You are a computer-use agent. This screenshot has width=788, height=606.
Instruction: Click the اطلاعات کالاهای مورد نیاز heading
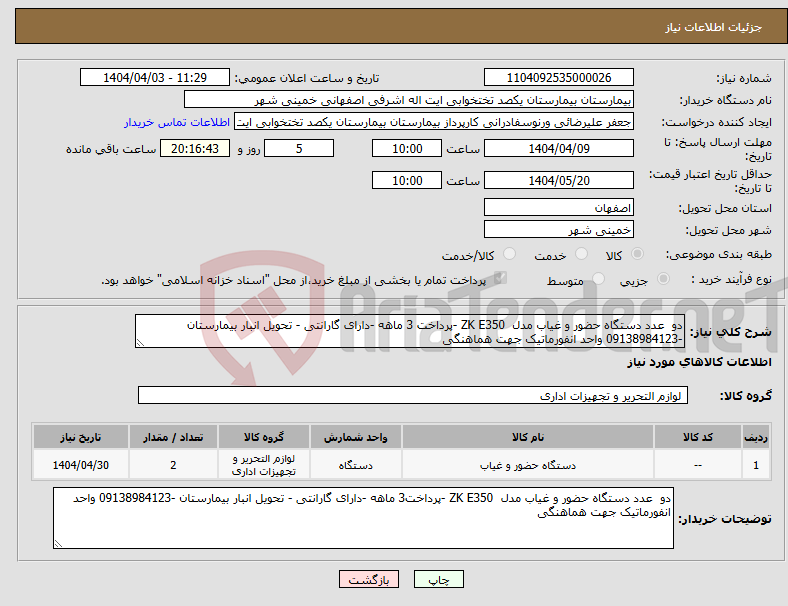pyautogui.click(x=699, y=362)
